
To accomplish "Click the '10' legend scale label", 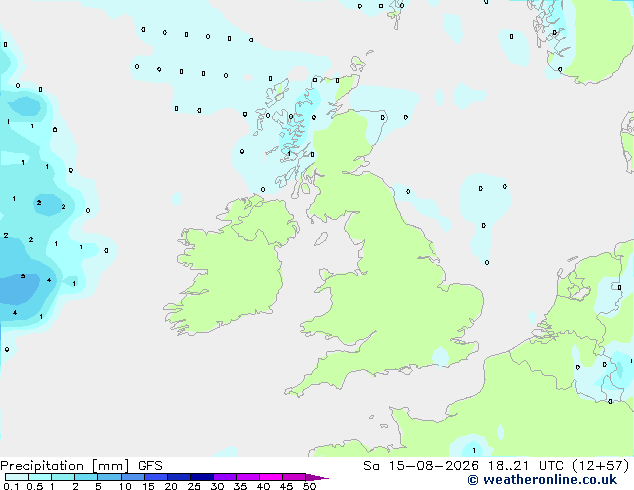I will (125, 486).
